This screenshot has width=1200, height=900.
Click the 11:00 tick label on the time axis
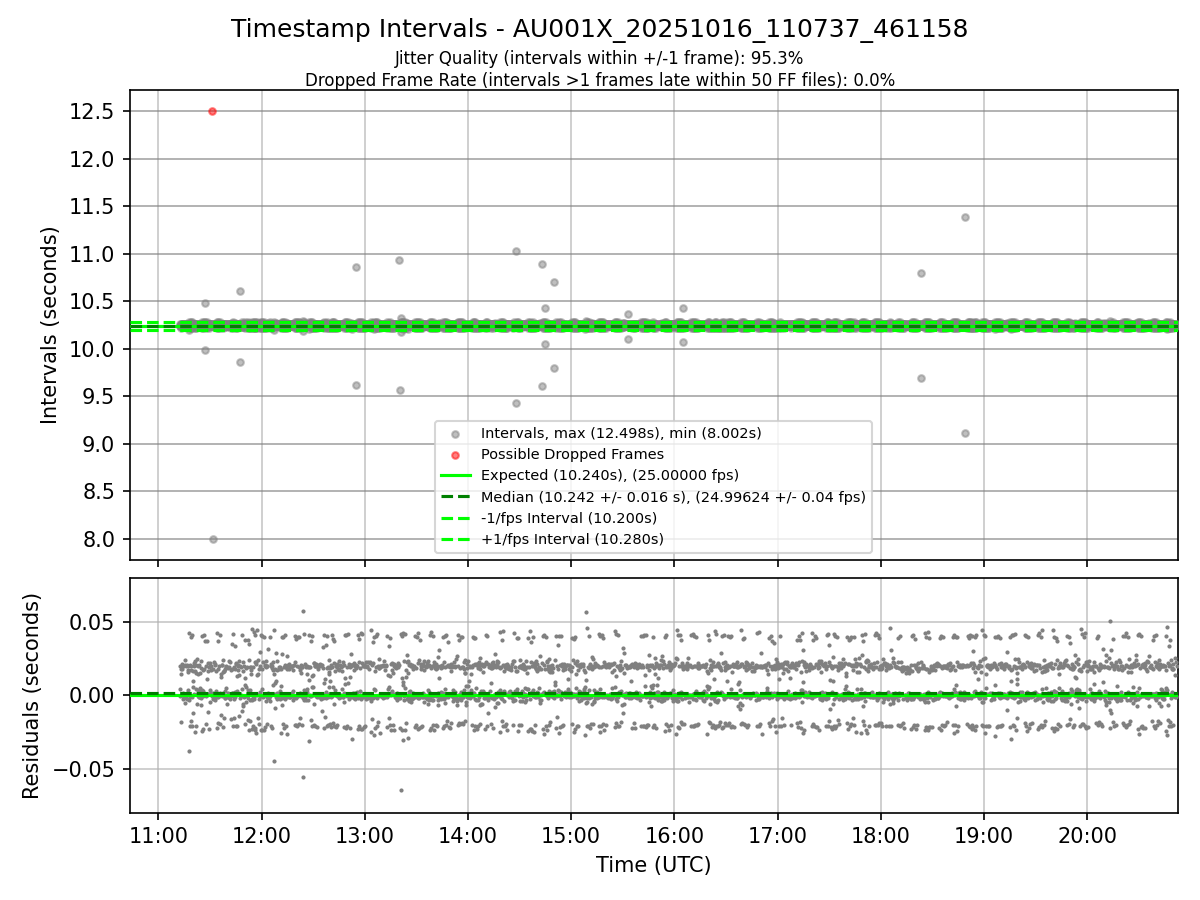158,834
